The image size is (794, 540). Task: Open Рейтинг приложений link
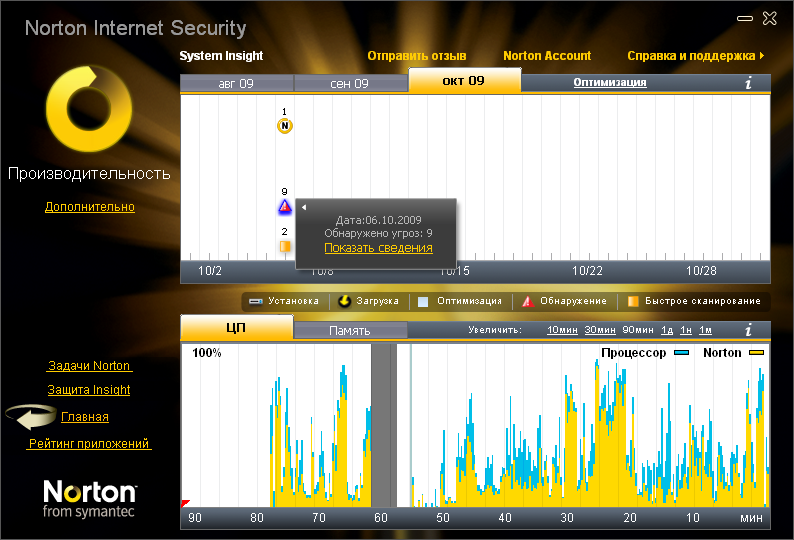tap(89, 443)
